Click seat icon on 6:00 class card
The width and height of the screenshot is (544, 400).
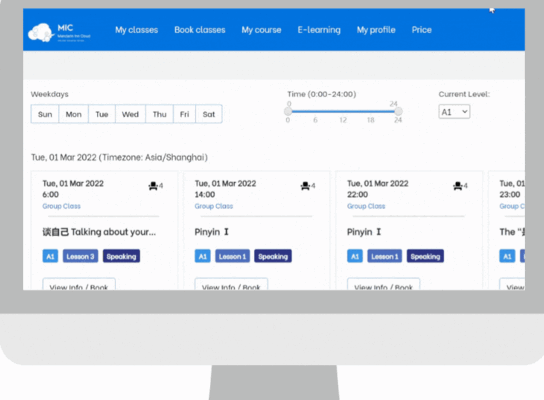click(x=153, y=186)
